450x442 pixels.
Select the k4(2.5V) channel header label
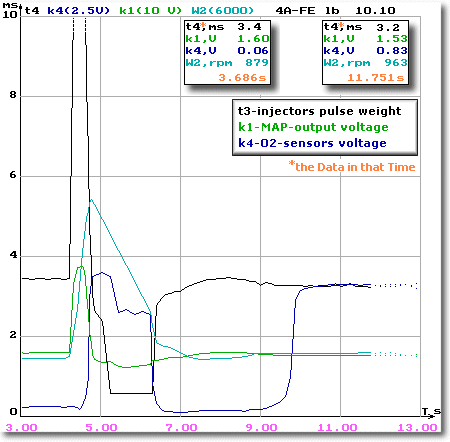[x=78, y=11]
